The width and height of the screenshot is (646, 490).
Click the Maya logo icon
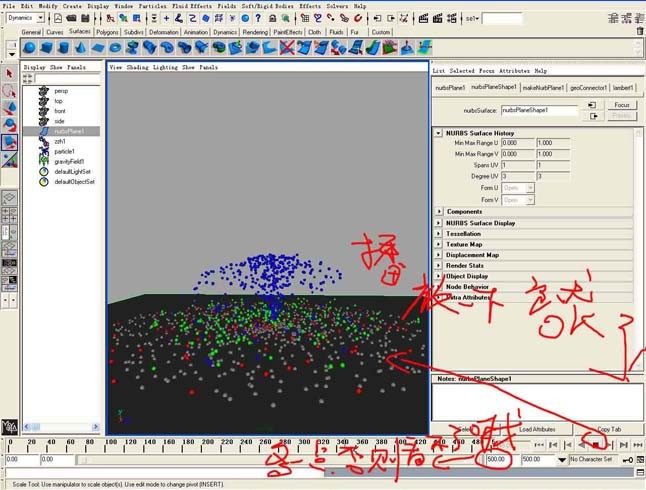point(9,427)
